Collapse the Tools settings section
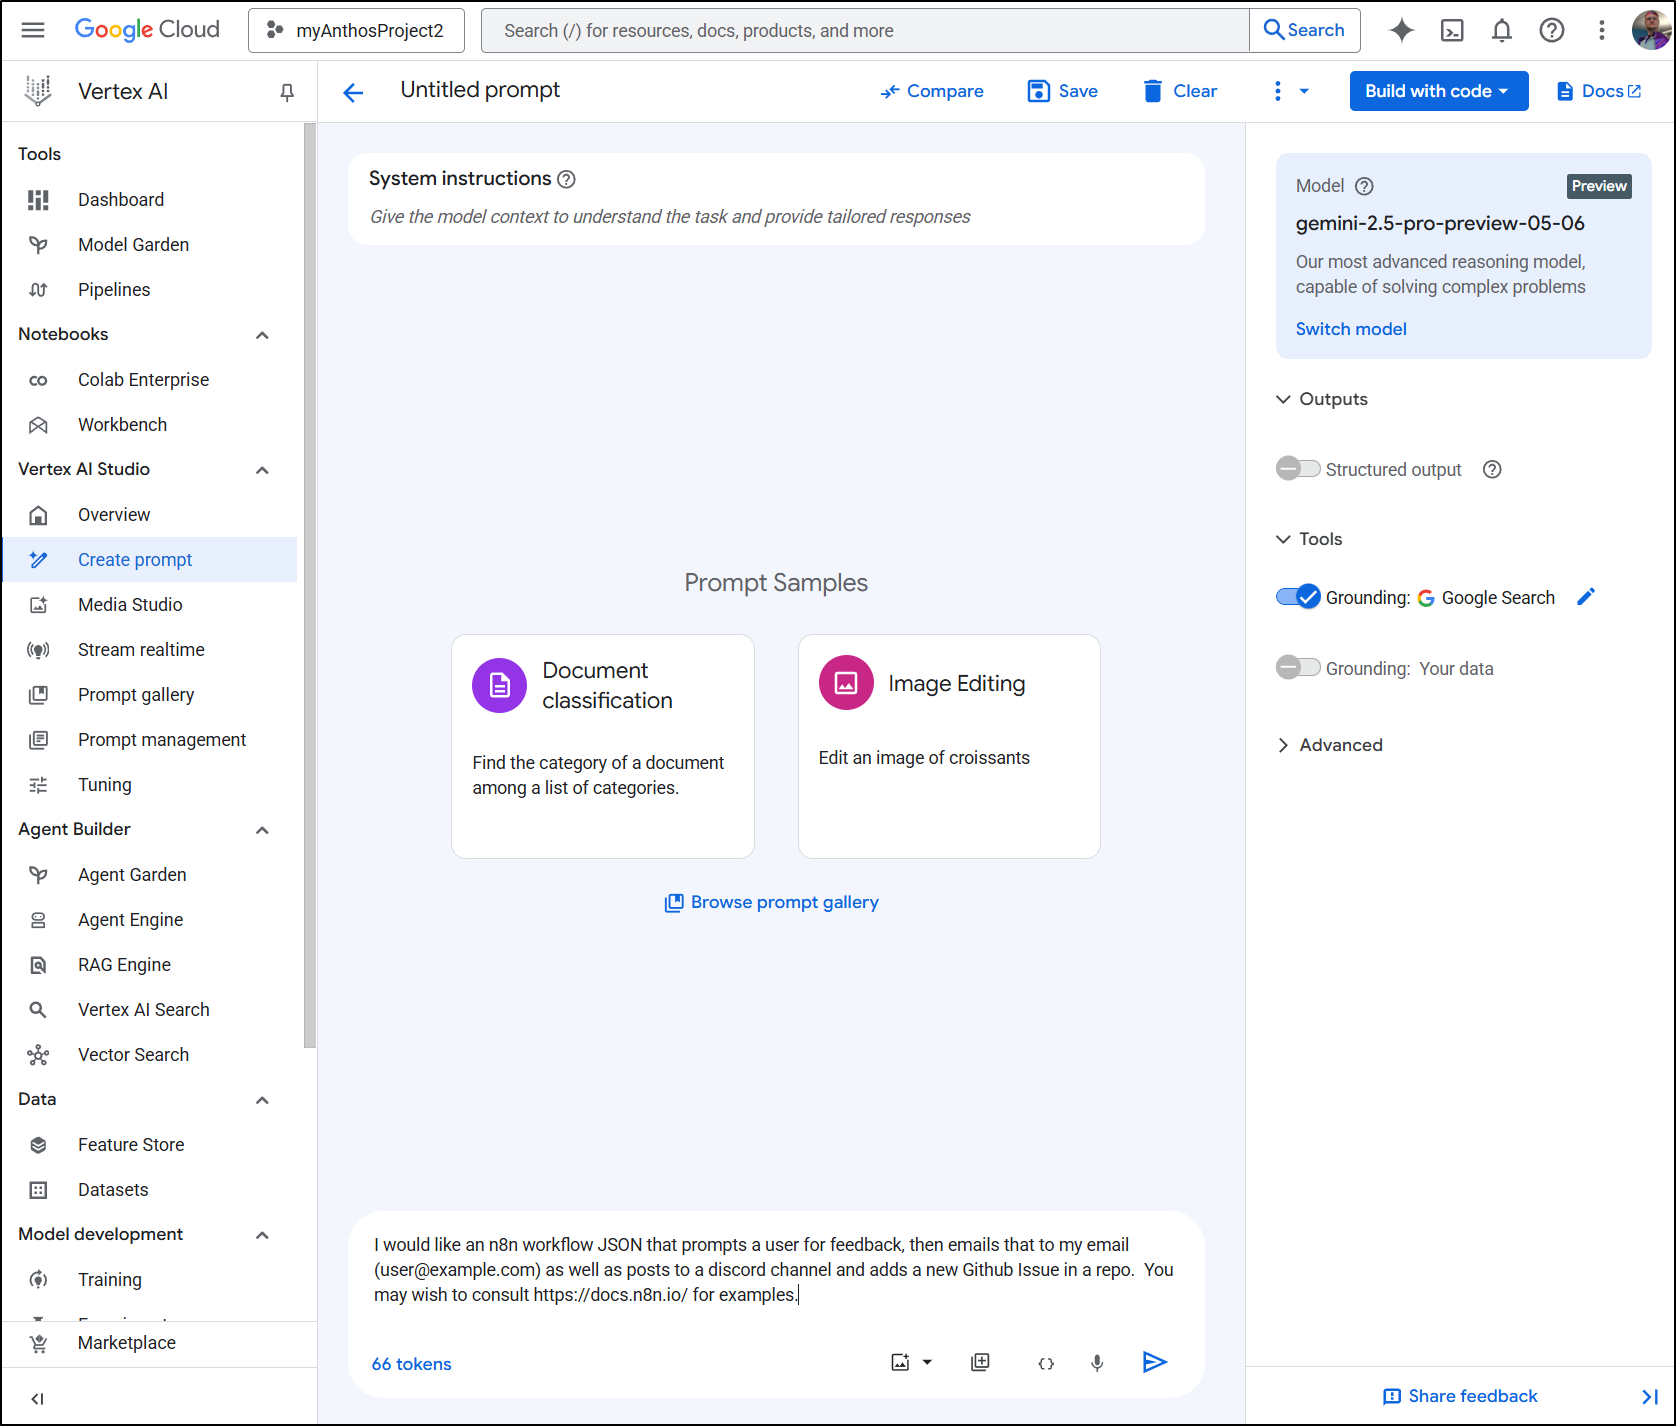This screenshot has height=1426, width=1676. click(1283, 539)
